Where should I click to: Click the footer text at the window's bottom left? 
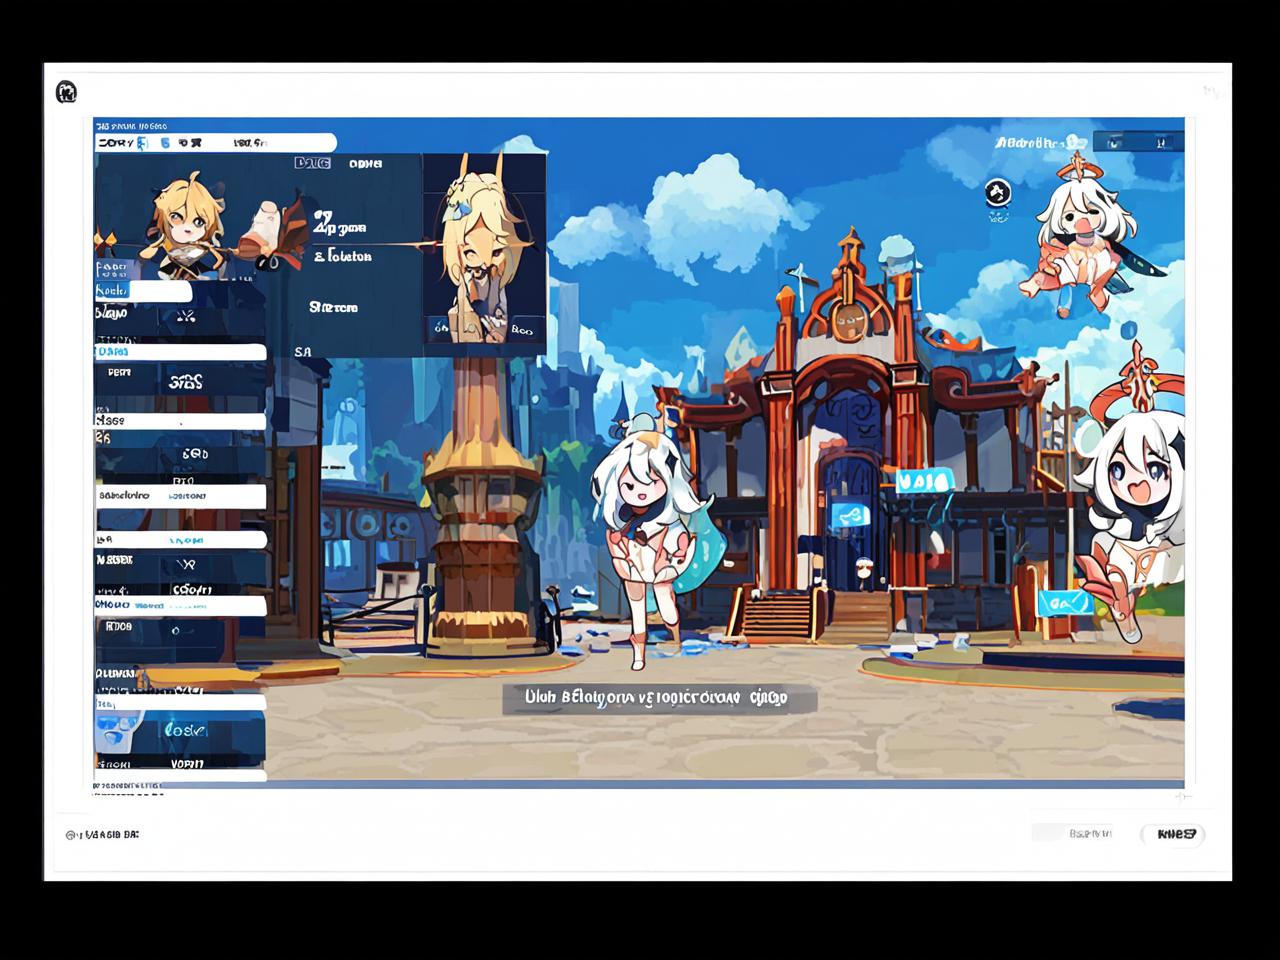102,834
